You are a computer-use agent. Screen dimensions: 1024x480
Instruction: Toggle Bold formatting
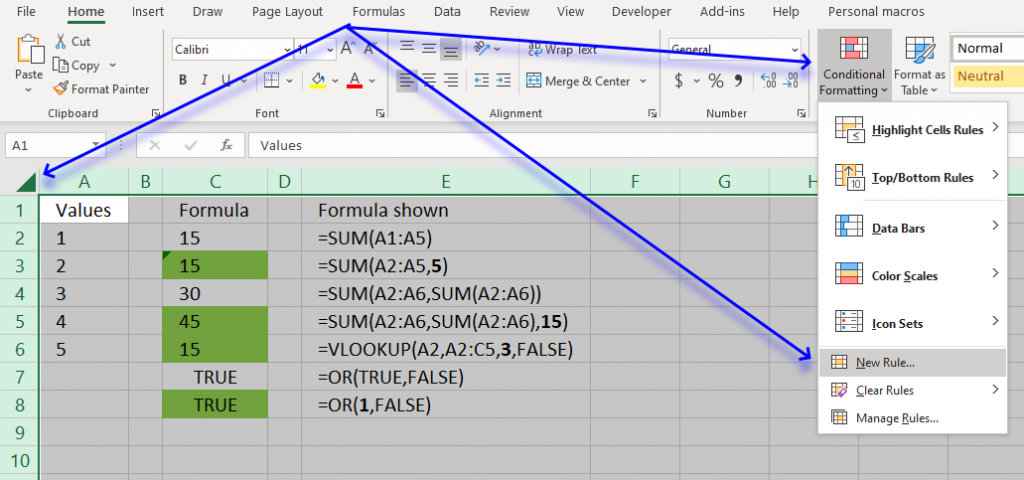click(182, 81)
